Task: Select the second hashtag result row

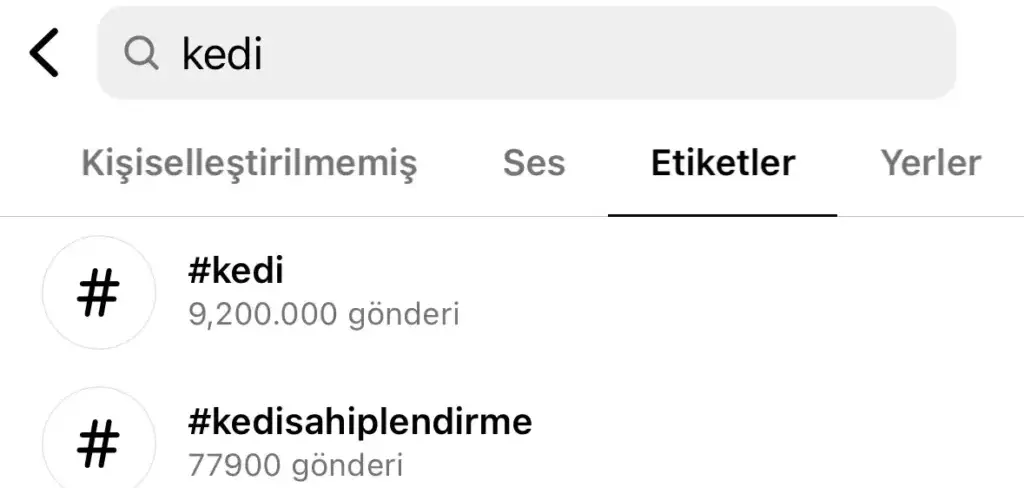Action: coord(600,444)
